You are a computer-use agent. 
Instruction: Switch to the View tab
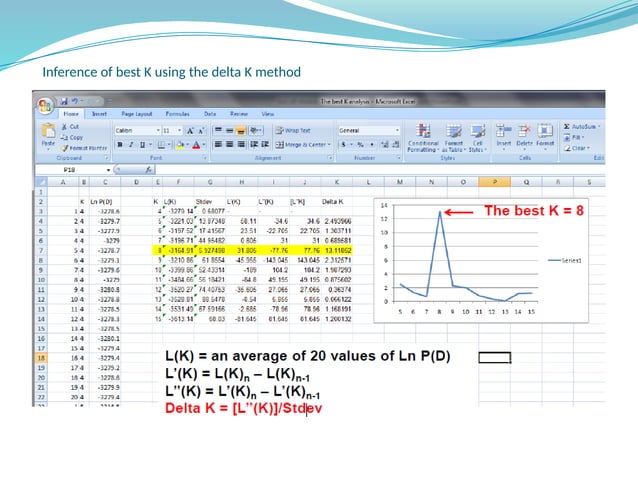[x=268, y=114]
